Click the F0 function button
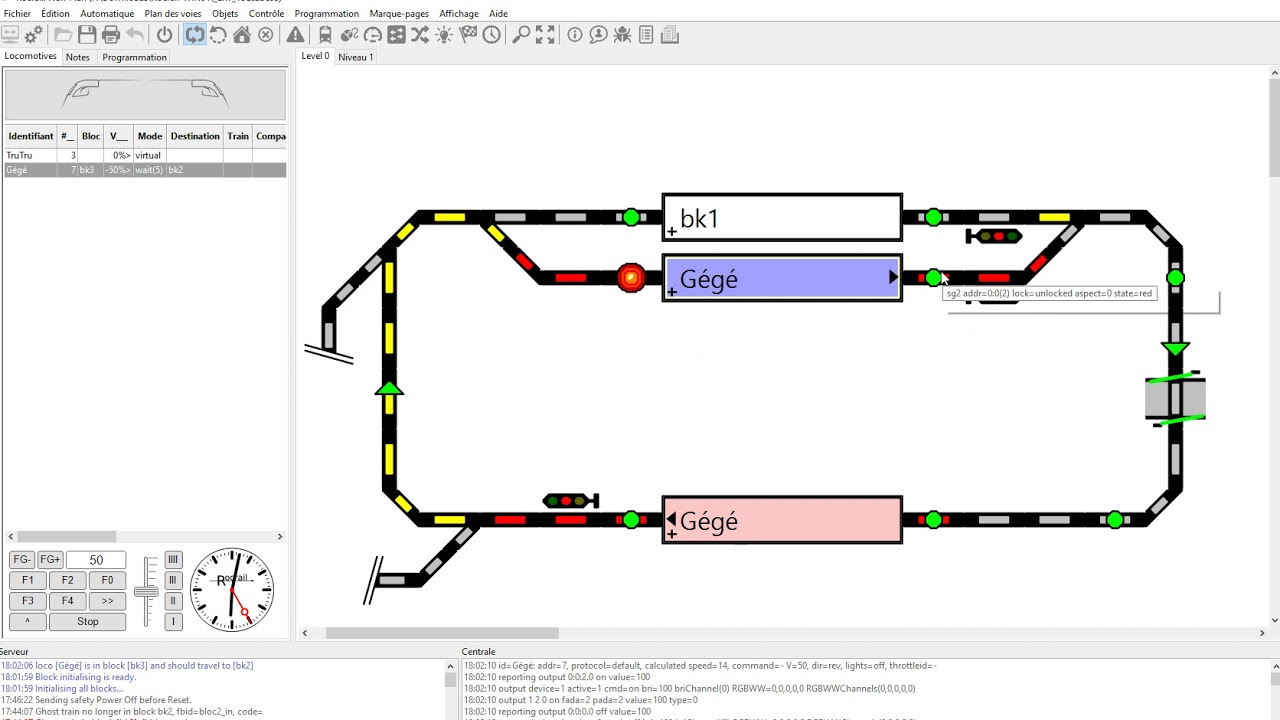This screenshot has width=1280, height=720. [107, 580]
